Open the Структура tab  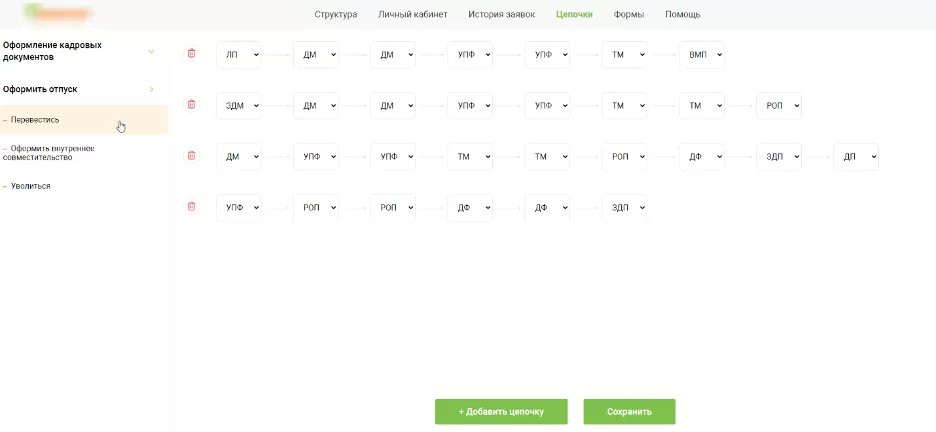click(335, 15)
